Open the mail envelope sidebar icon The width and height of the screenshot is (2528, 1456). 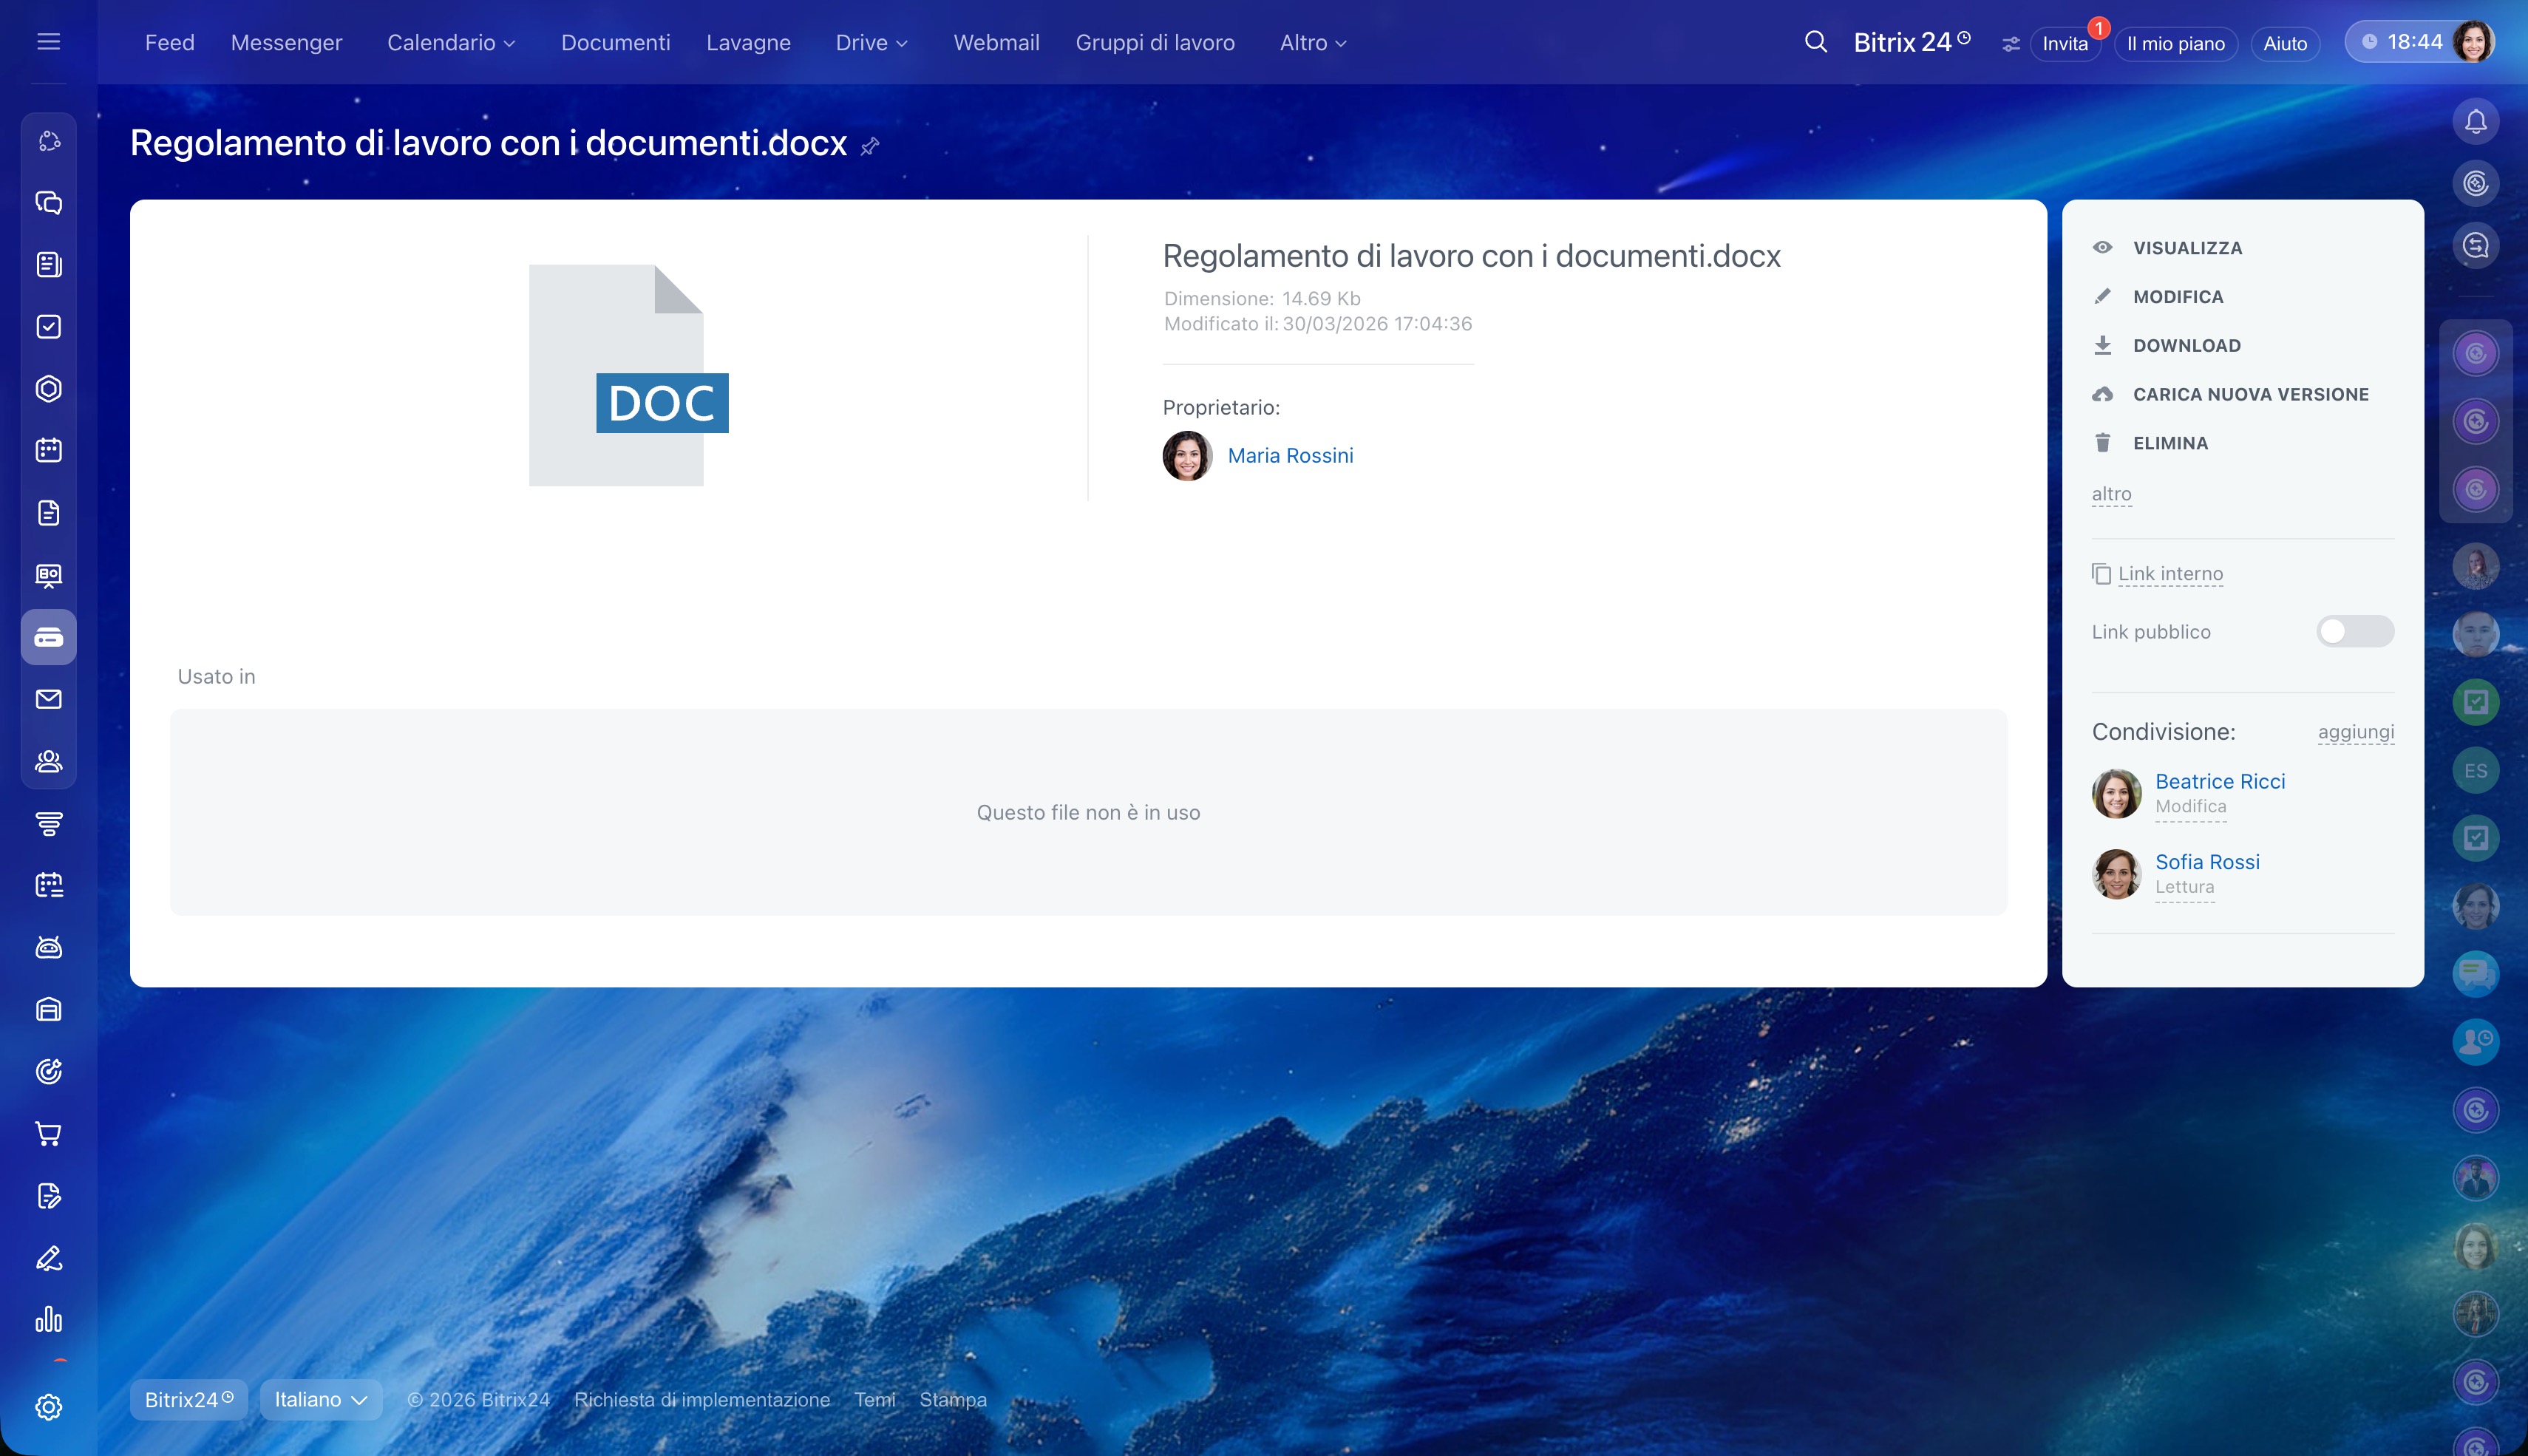(48, 699)
